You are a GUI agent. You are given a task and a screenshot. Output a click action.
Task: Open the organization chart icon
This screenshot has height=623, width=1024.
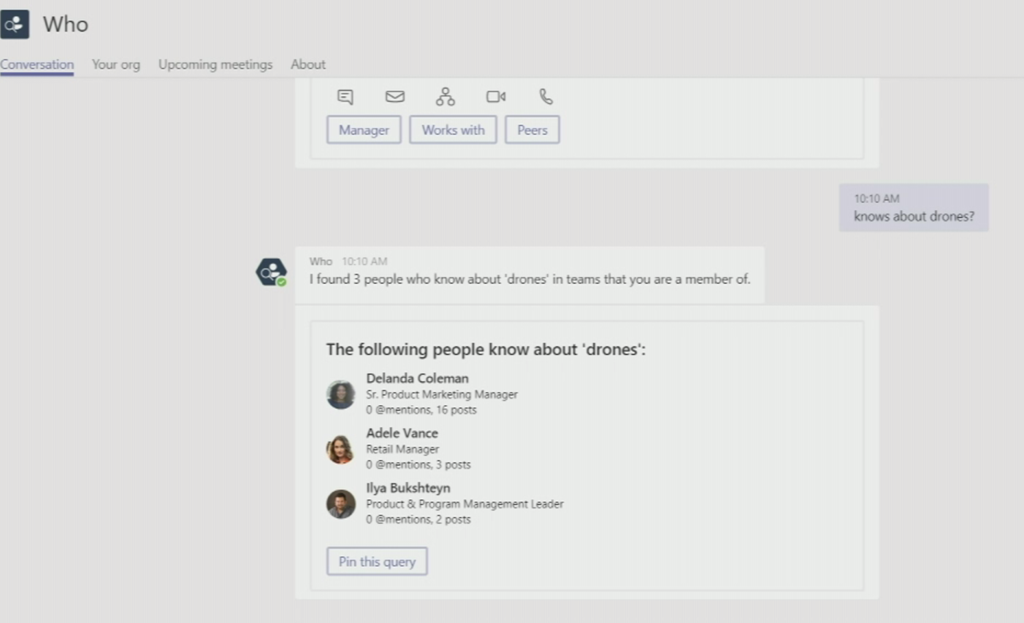[445, 97]
